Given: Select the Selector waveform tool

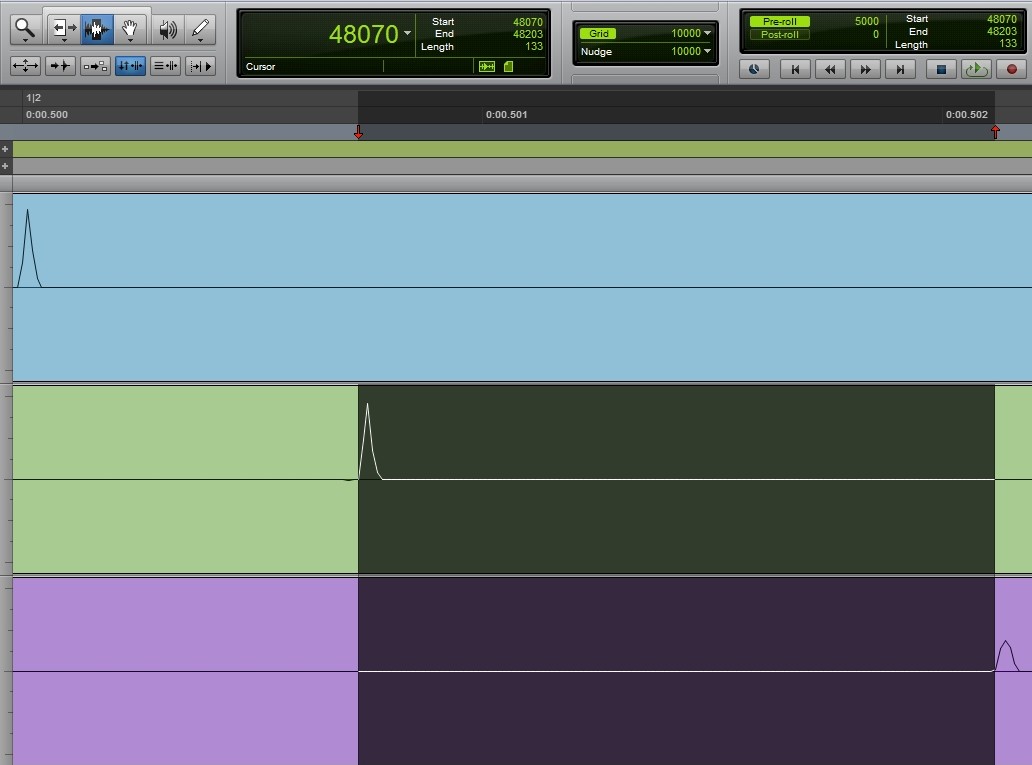Looking at the screenshot, I should [97, 29].
